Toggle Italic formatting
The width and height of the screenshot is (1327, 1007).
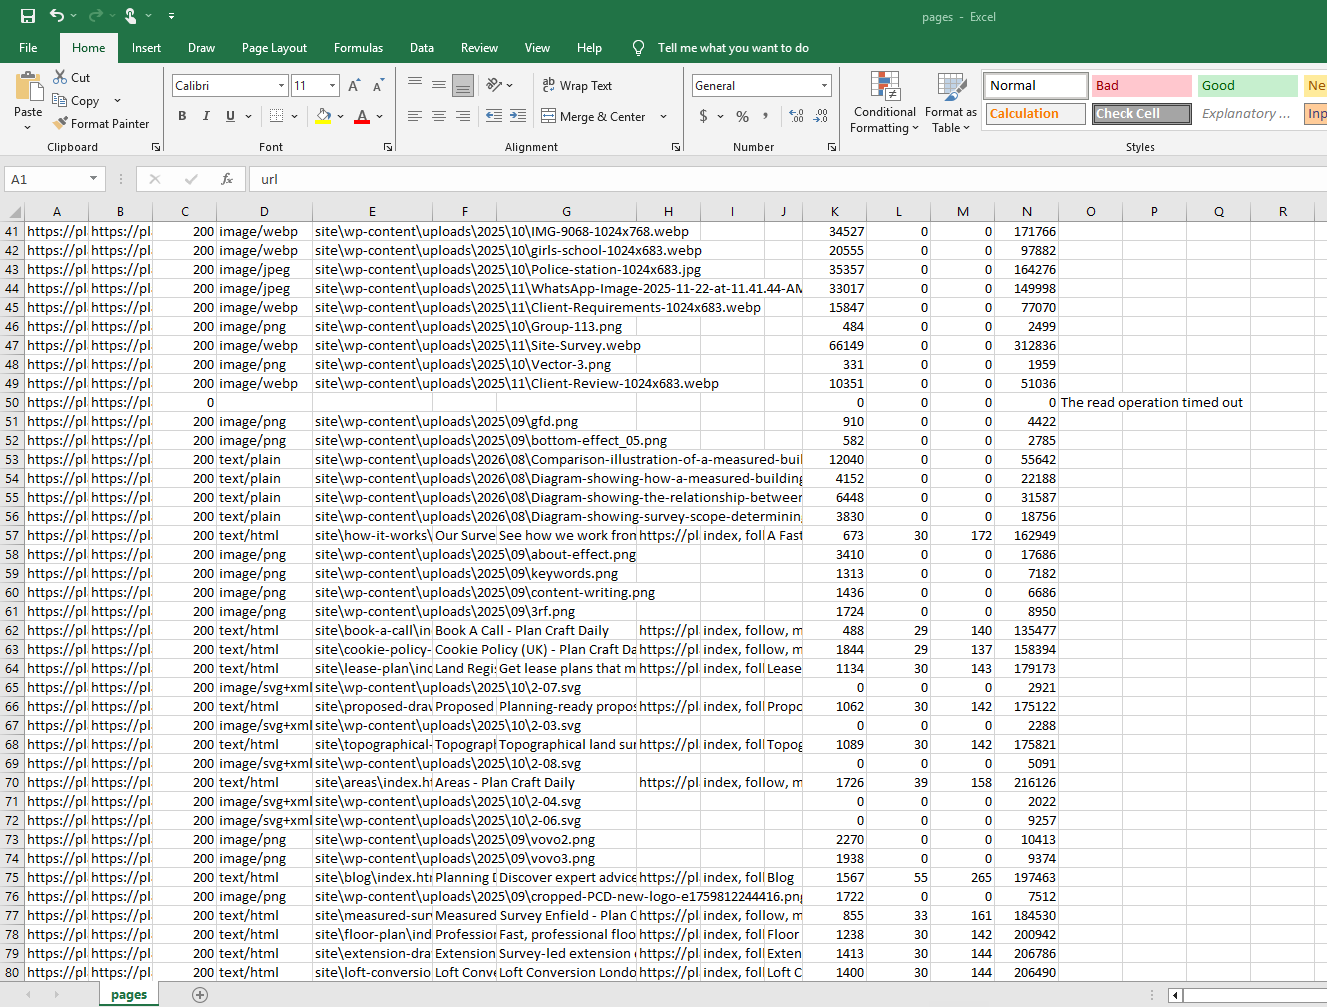click(206, 116)
